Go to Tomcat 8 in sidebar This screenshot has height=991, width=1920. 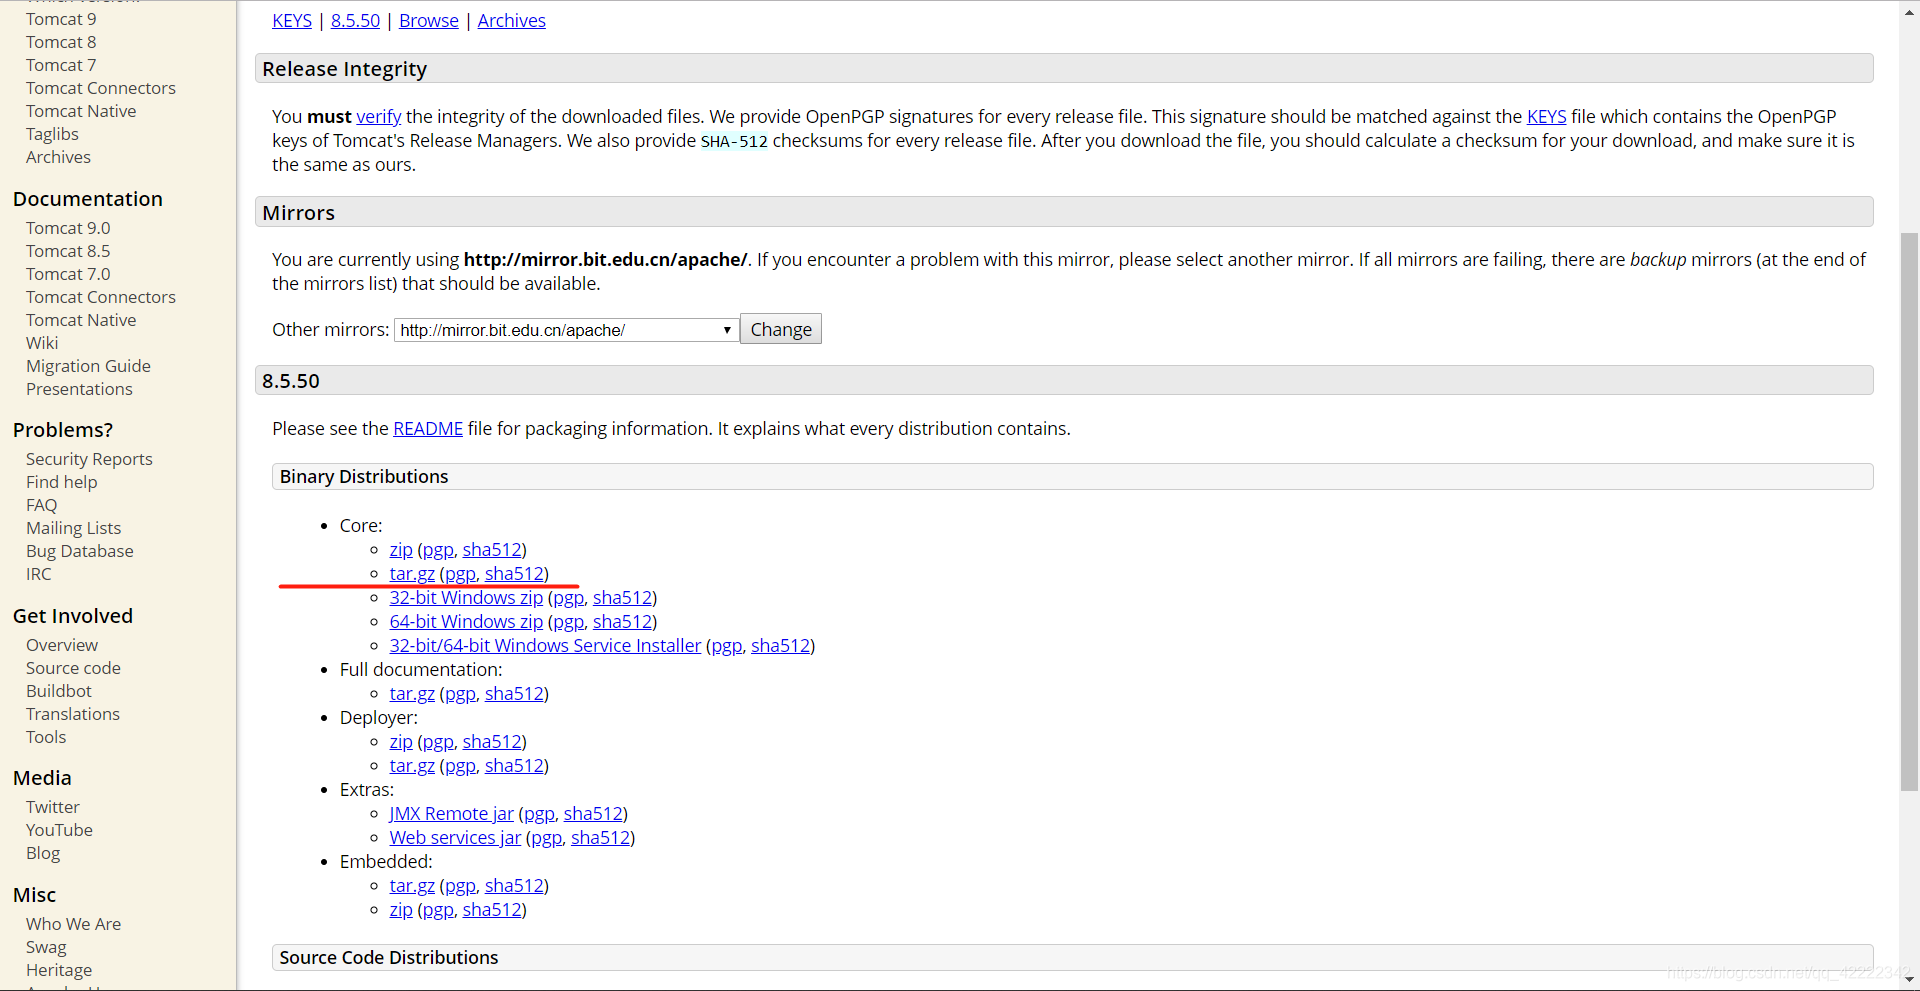click(61, 42)
